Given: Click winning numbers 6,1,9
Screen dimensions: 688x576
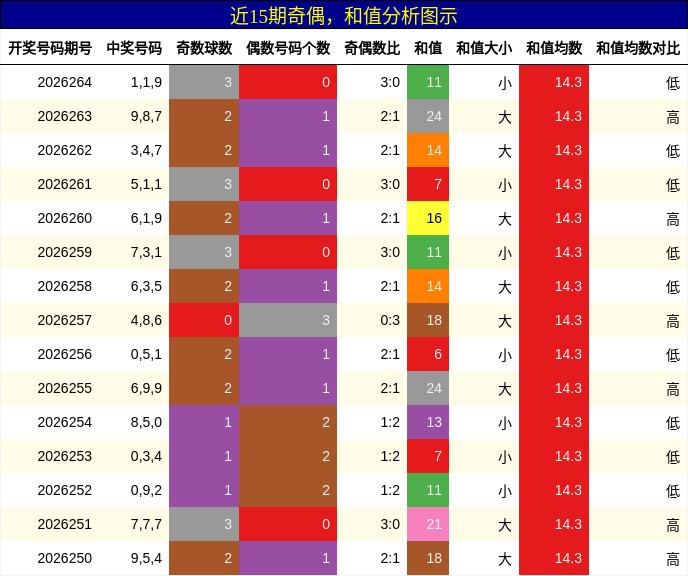Looking at the screenshot, I should click(x=146, y=218).
